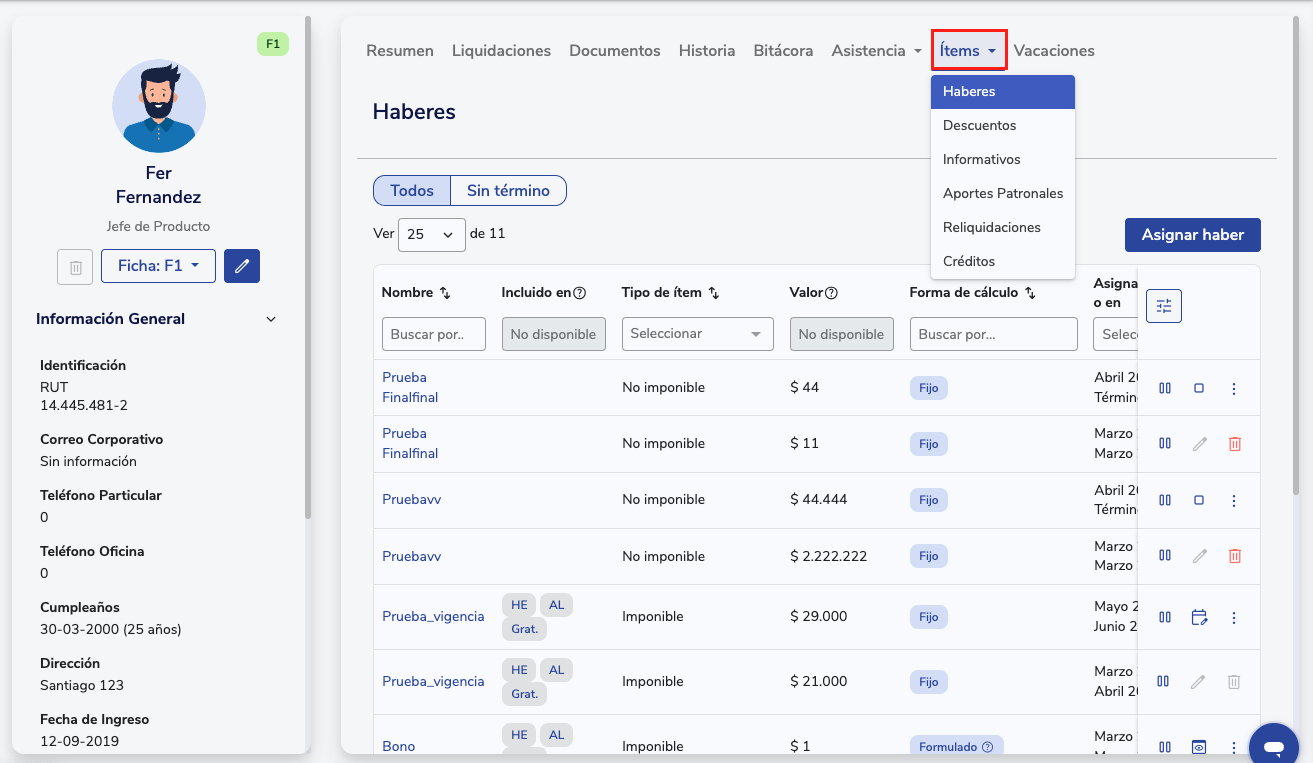The image size is (1313, 763).
Task: Select the Todos filter toggle
Action: (x=412, y=191)
